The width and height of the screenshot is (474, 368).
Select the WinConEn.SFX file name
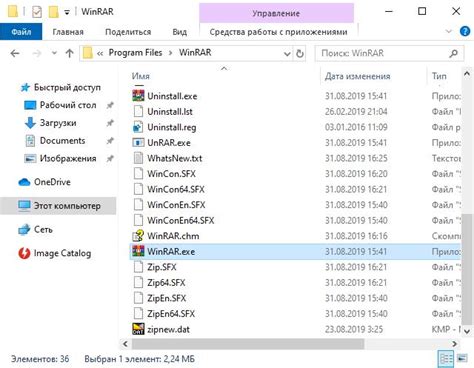point(176,205)
